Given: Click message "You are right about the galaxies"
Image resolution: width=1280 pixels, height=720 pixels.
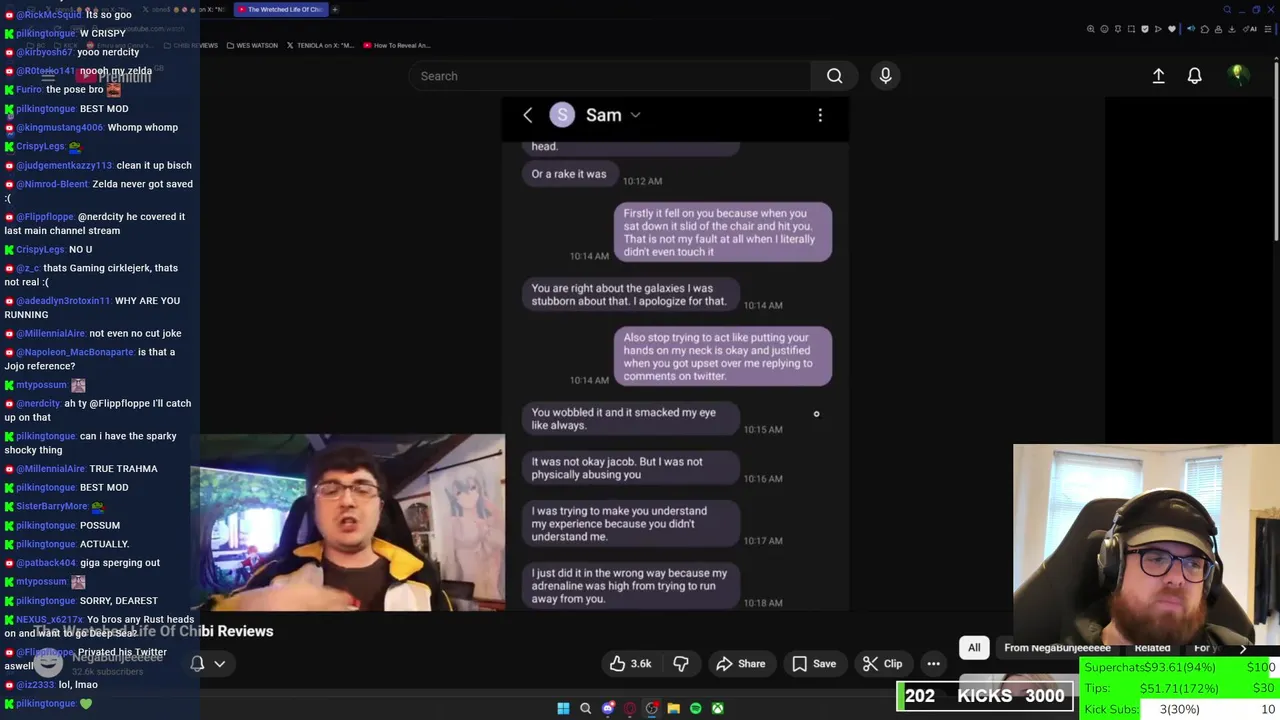Looking at the screenshot, I should [x=631, y=295].
